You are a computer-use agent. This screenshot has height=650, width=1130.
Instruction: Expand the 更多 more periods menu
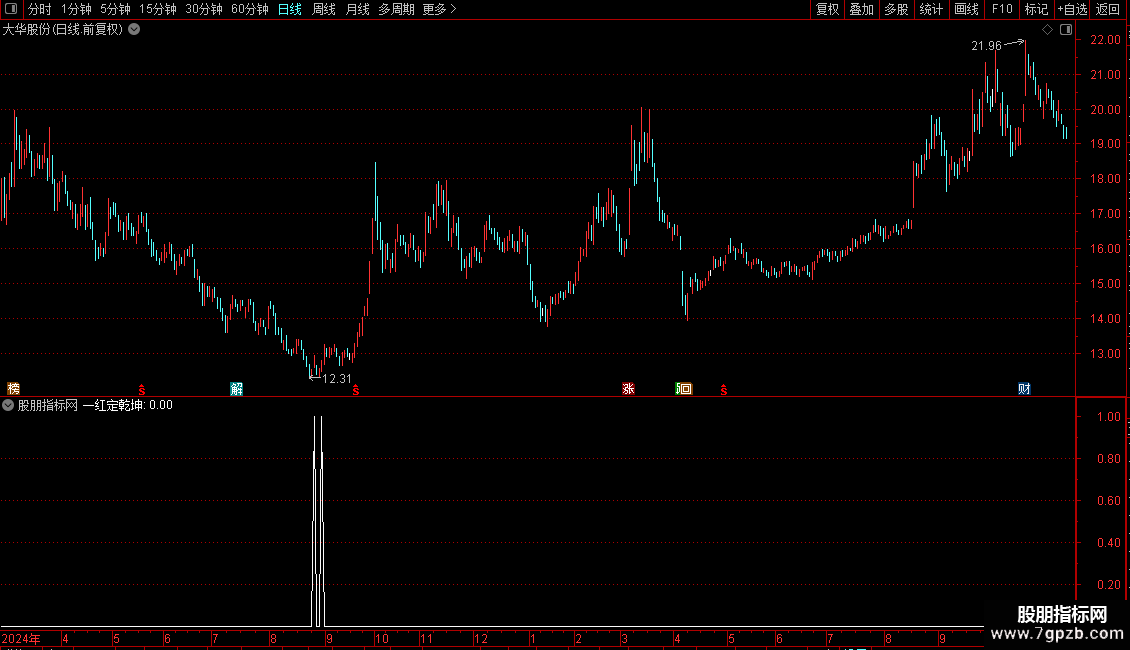[439, 9]
